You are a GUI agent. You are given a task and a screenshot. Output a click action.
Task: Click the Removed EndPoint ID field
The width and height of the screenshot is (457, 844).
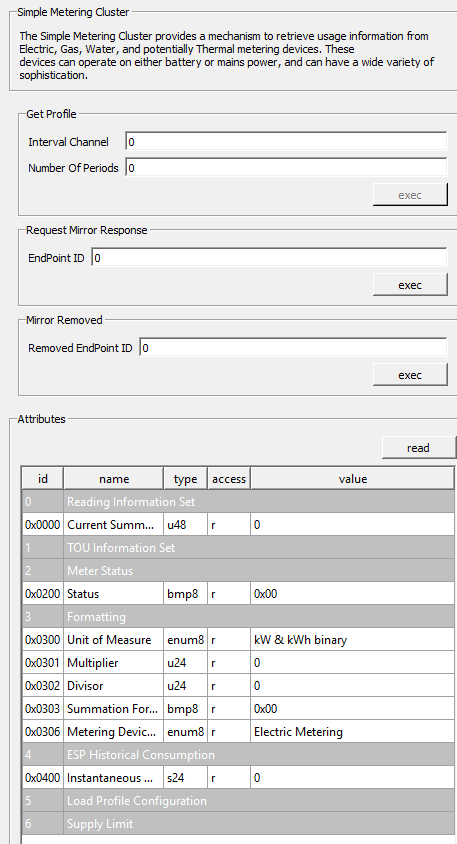[x=293, y=347]
